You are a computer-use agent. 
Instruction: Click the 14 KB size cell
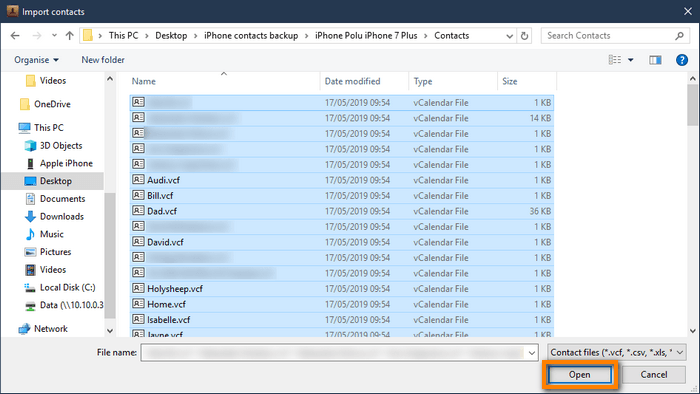tap(540, 118)
